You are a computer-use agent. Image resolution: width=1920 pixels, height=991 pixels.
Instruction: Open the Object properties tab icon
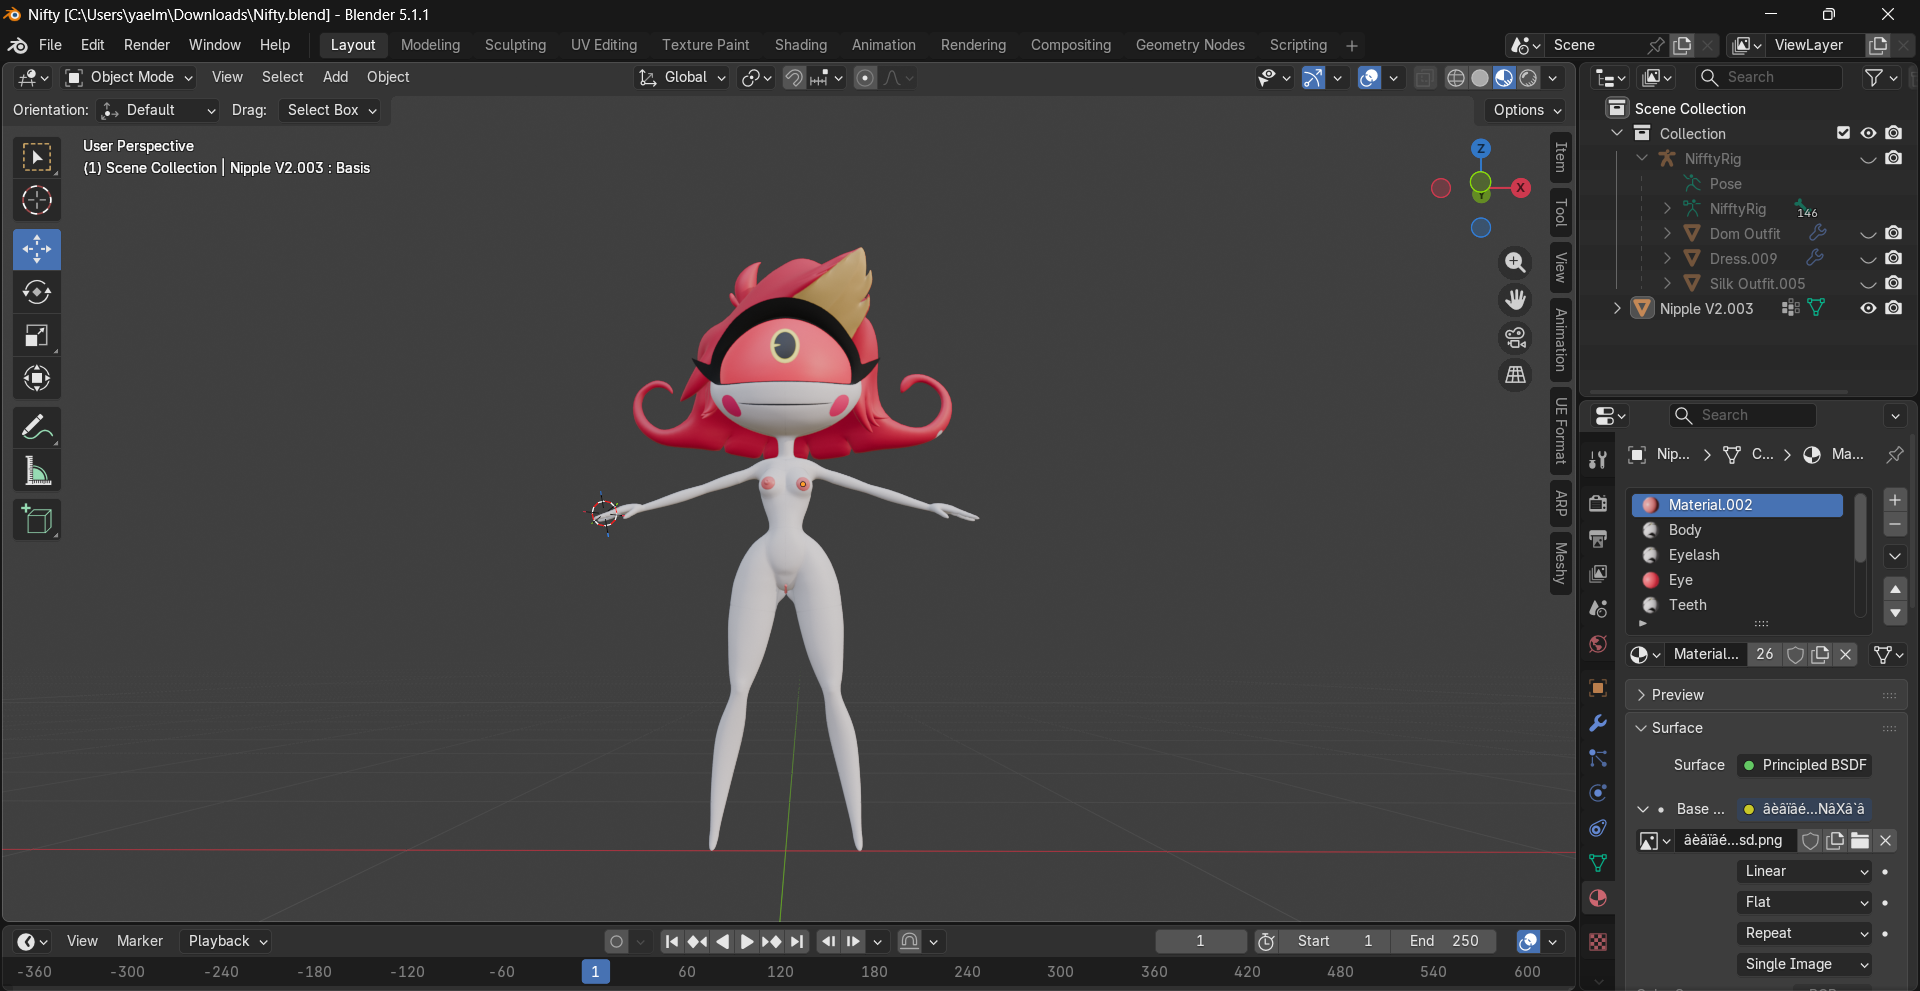click(x=1598, y=688)
